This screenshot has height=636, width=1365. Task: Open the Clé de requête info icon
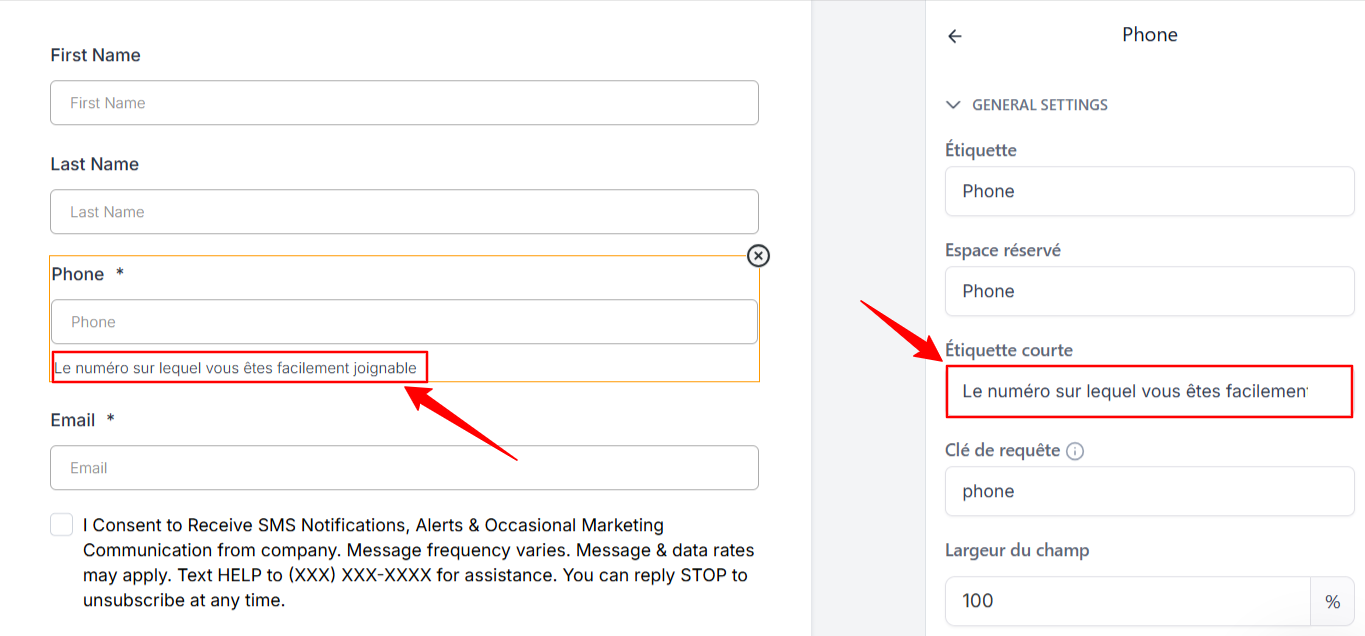coord(1075,451)
